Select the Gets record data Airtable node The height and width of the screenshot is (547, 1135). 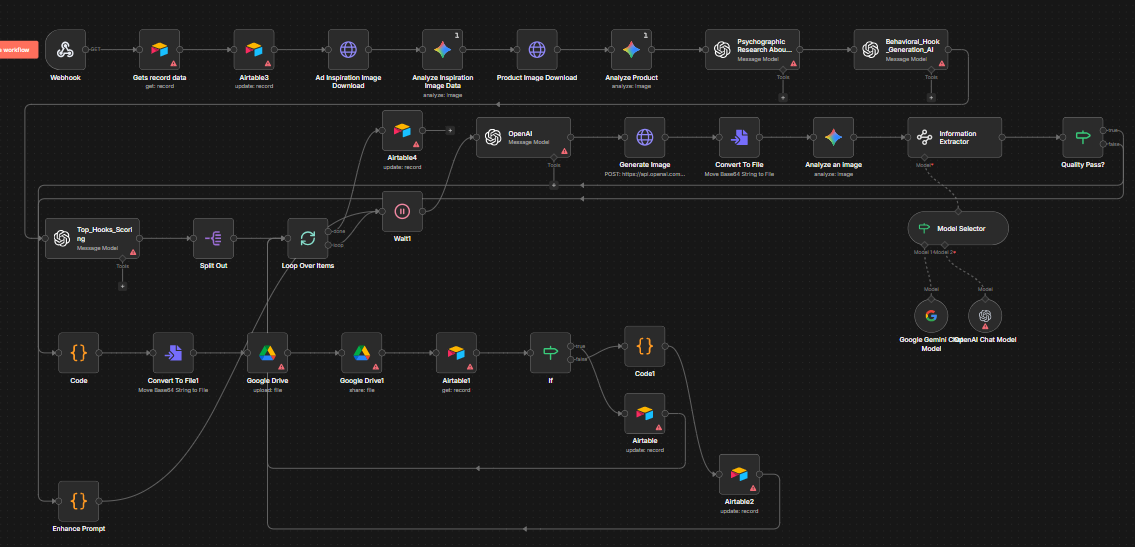point(159,49)
